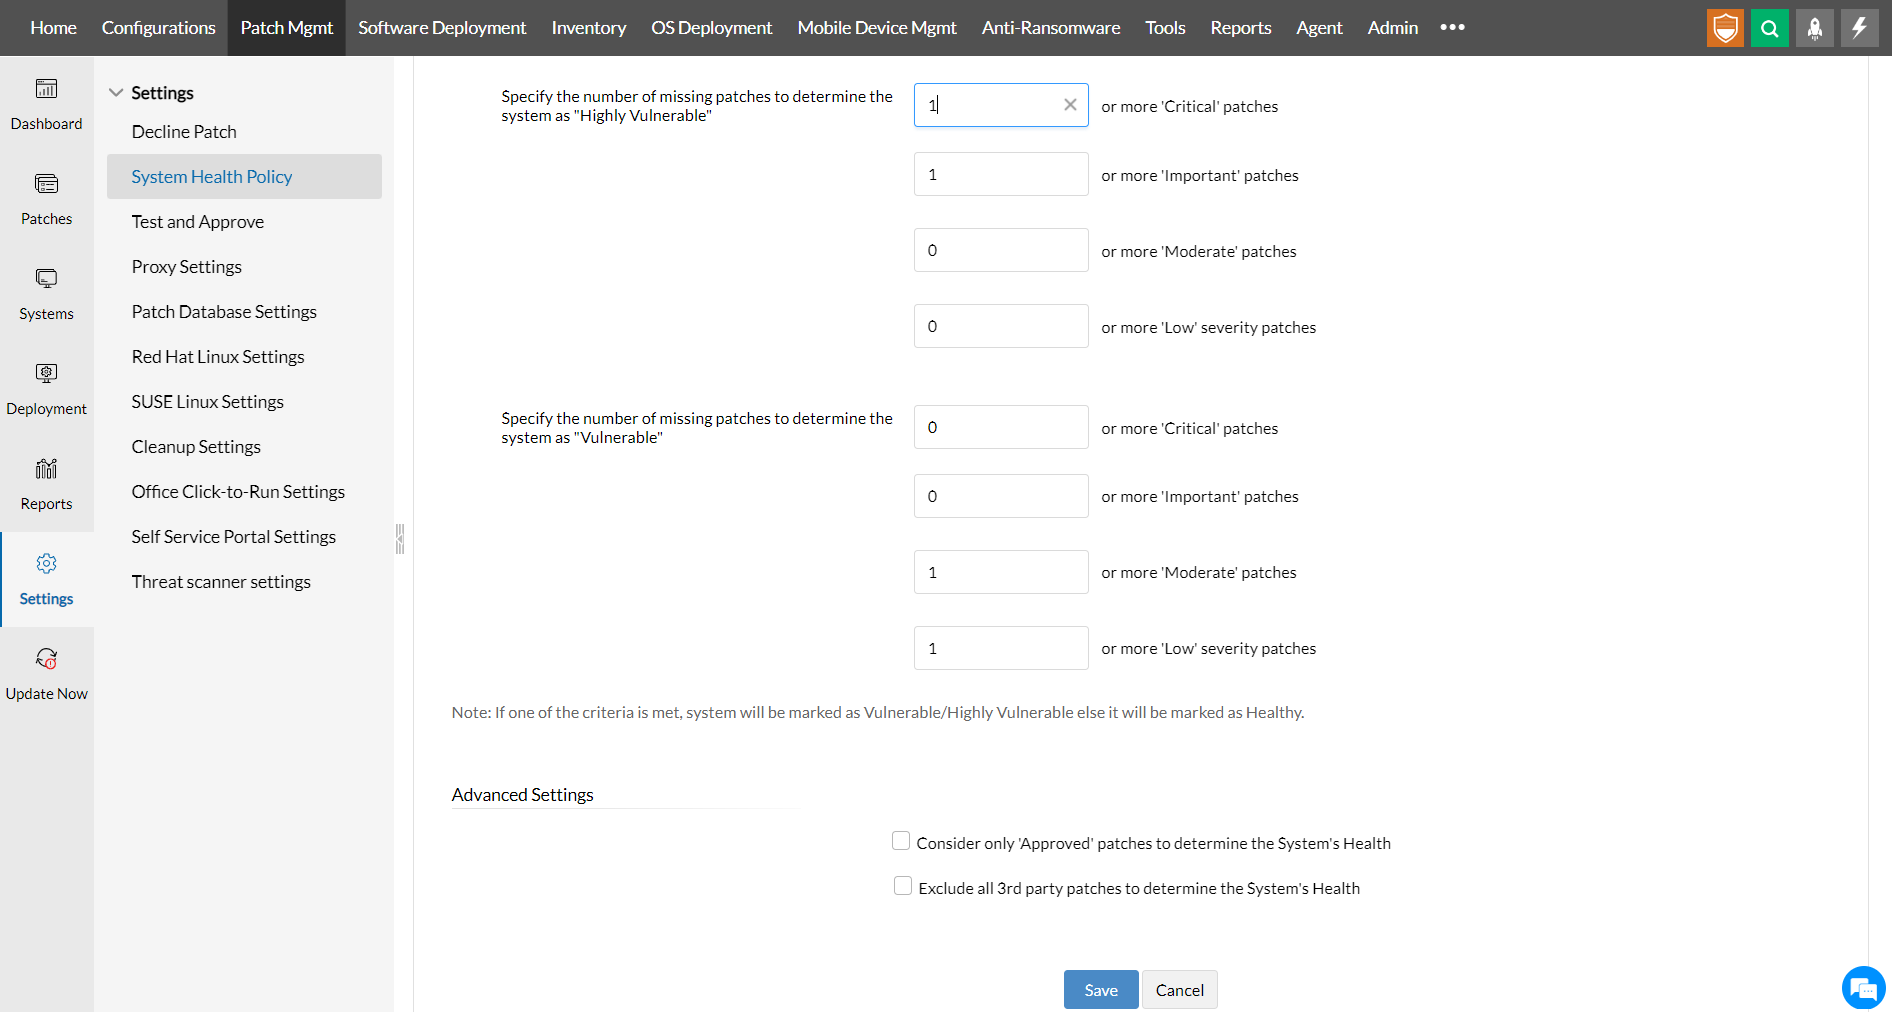Viewport: 1892px width, 1012px height.
Task: Focus Highly Vulnerable 'Low' severity field
Action: 1001,326
